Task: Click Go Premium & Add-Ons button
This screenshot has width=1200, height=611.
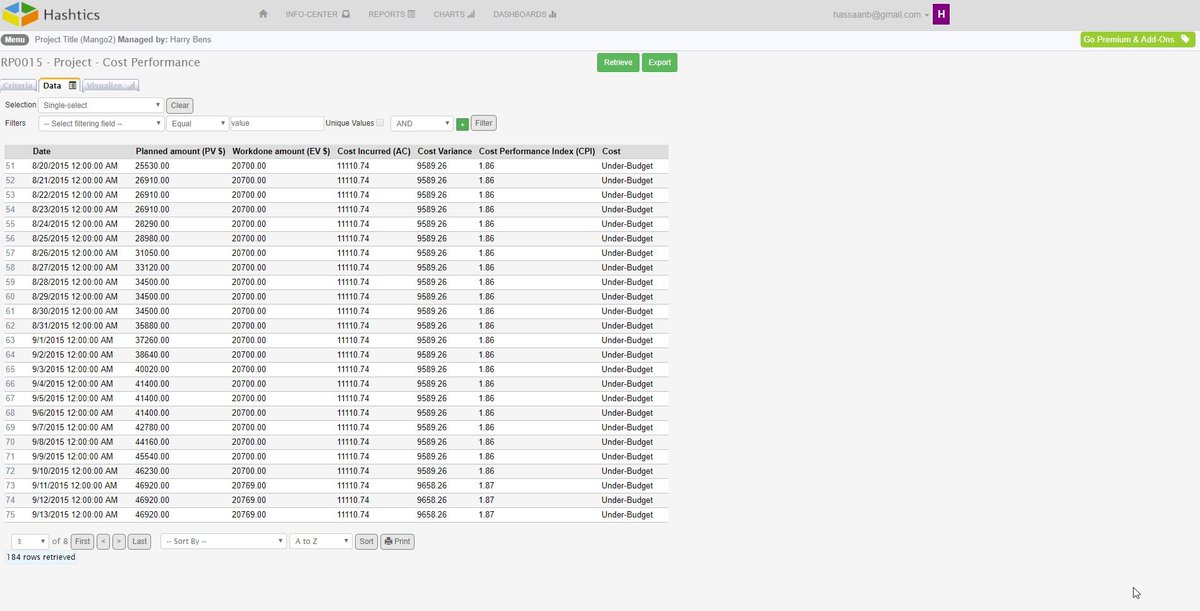Action: coord(1137,40)
